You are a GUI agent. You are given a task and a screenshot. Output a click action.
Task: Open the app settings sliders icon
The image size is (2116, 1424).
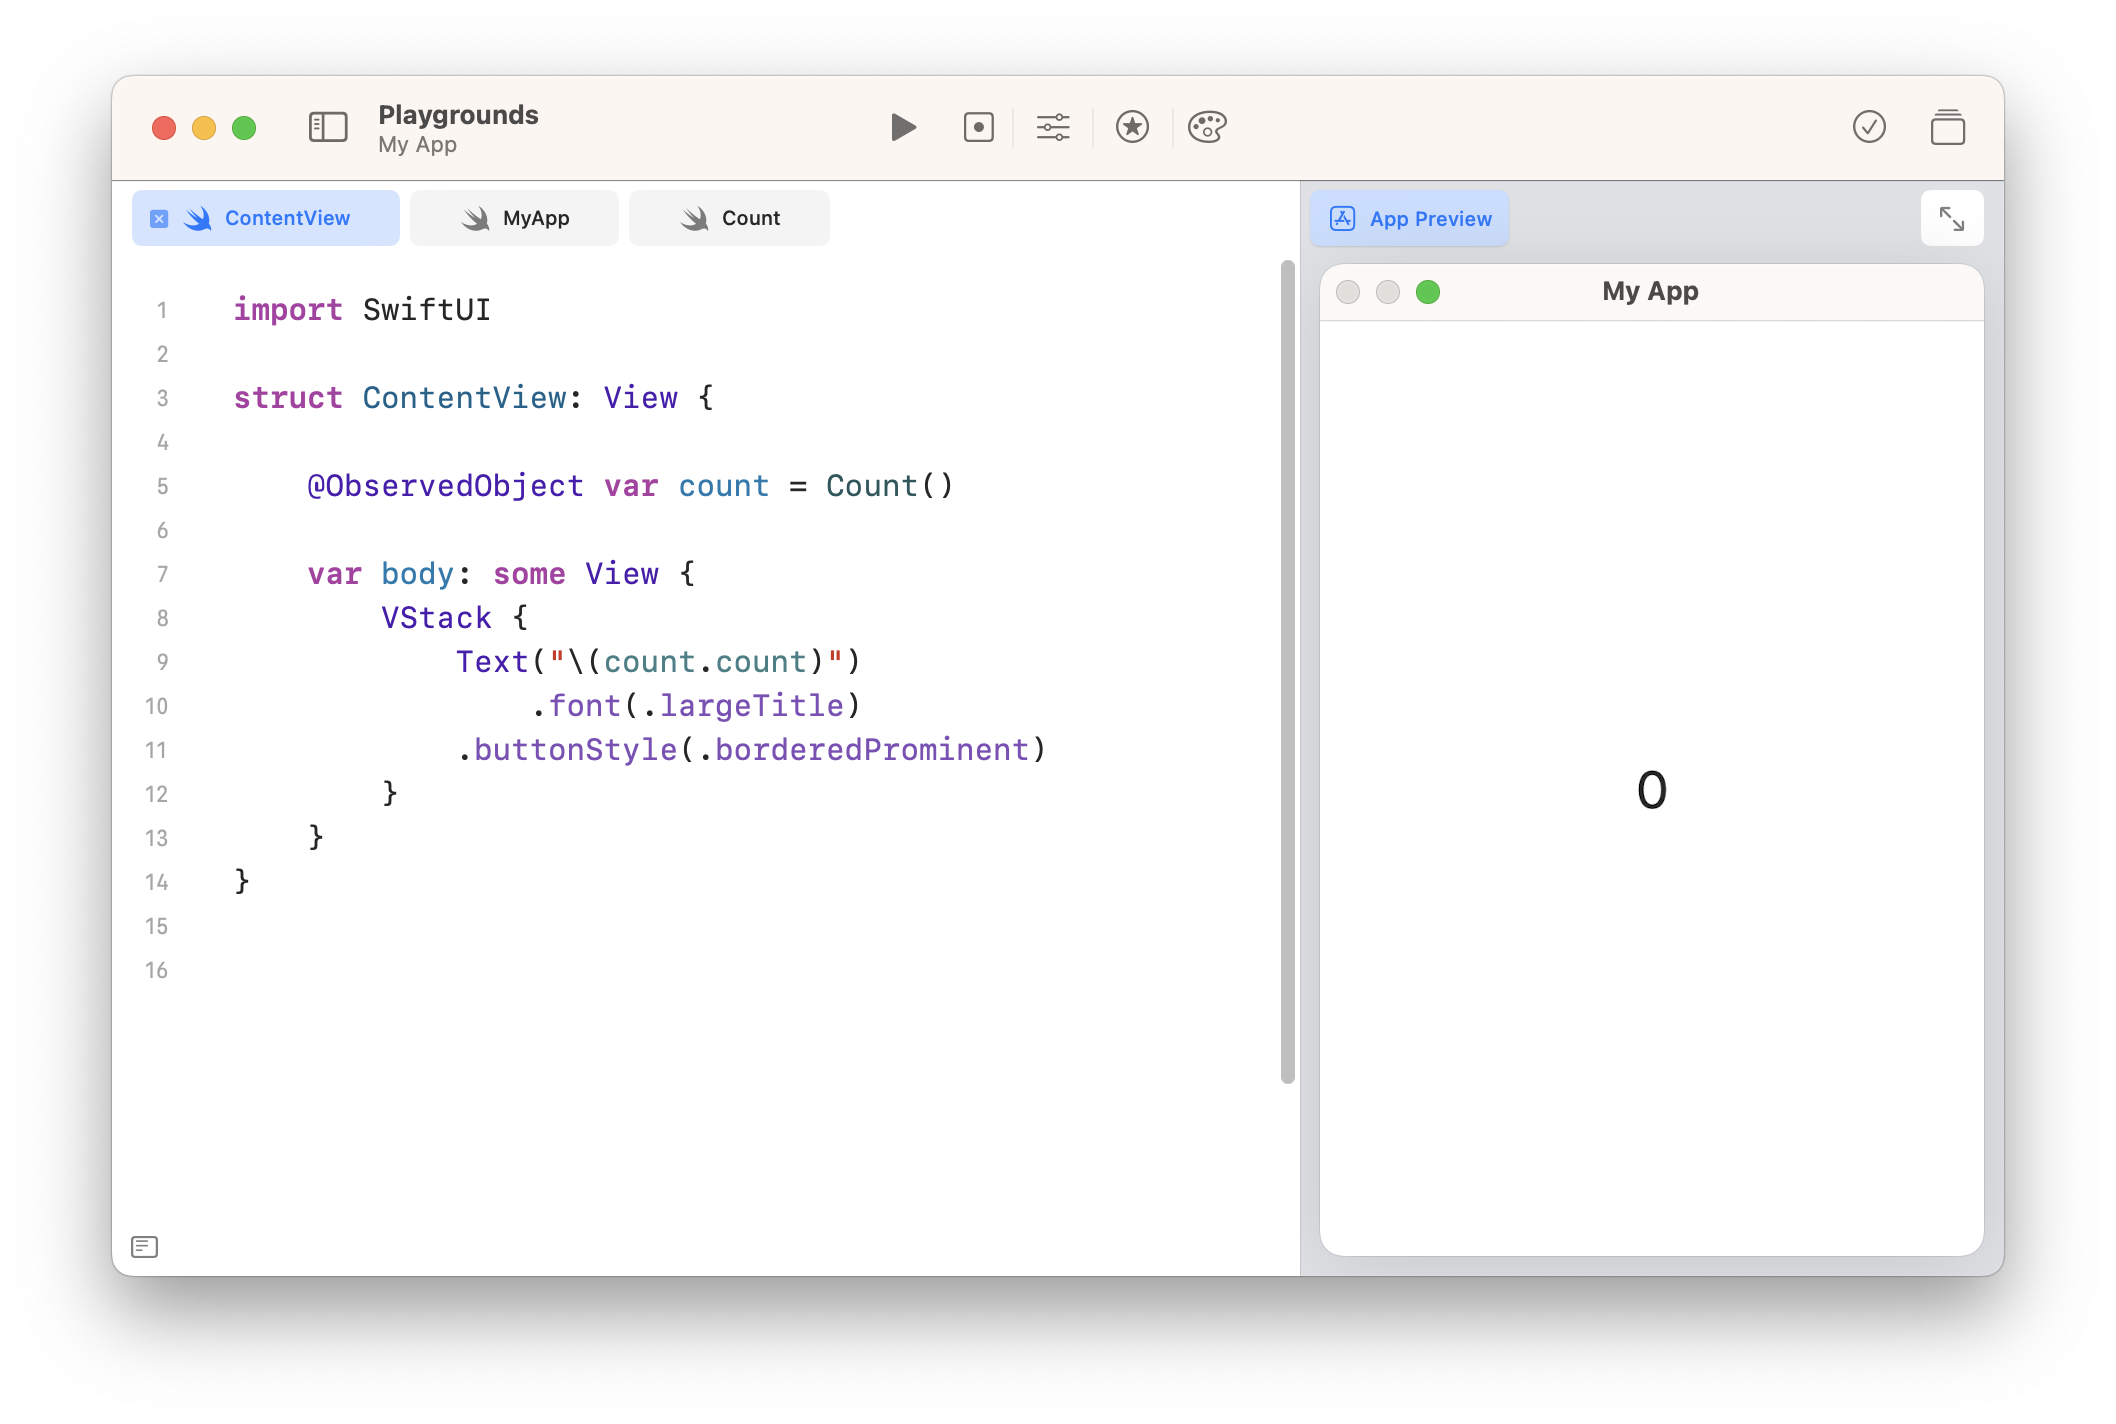1053,127
